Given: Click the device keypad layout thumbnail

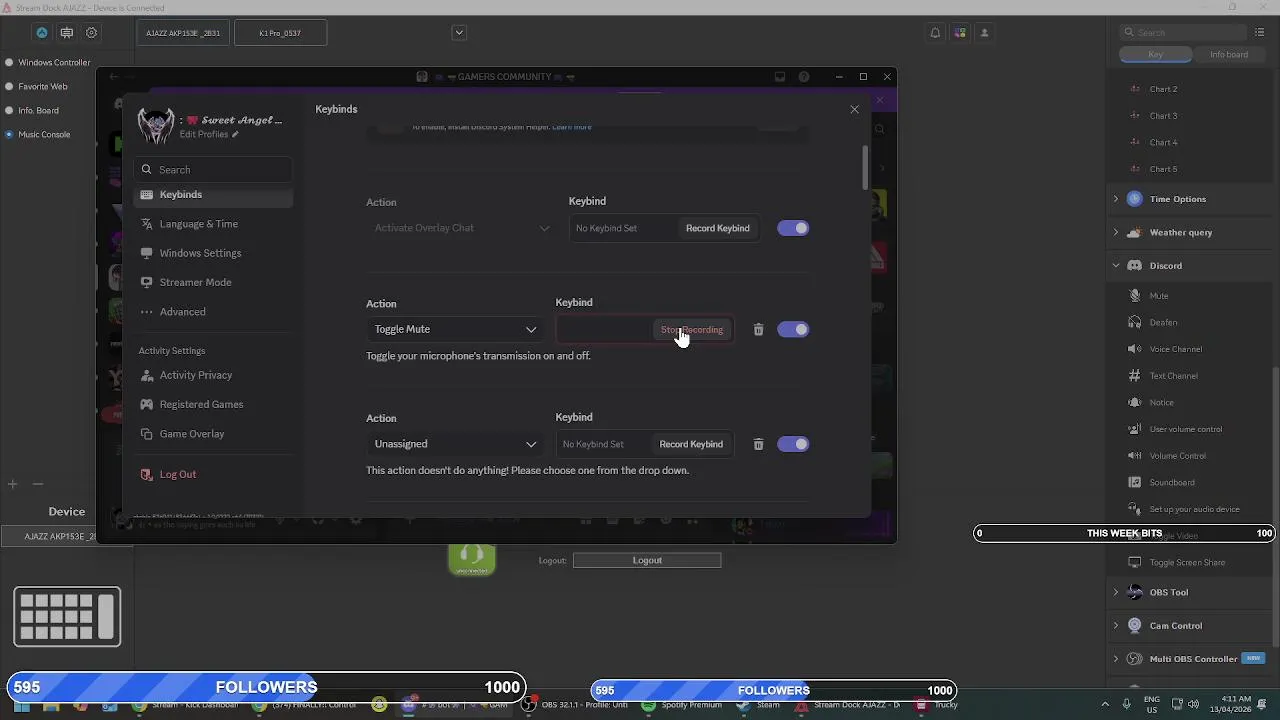Looking at the screenshot, I should point(67,616).
